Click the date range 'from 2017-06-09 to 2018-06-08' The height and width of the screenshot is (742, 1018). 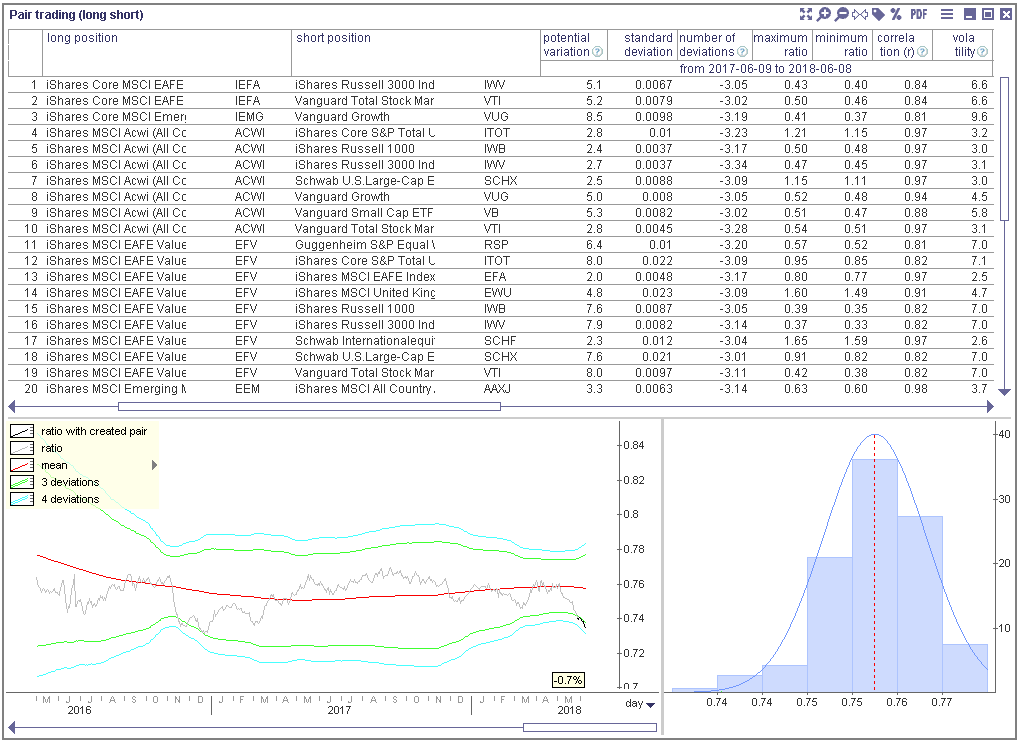765,69
